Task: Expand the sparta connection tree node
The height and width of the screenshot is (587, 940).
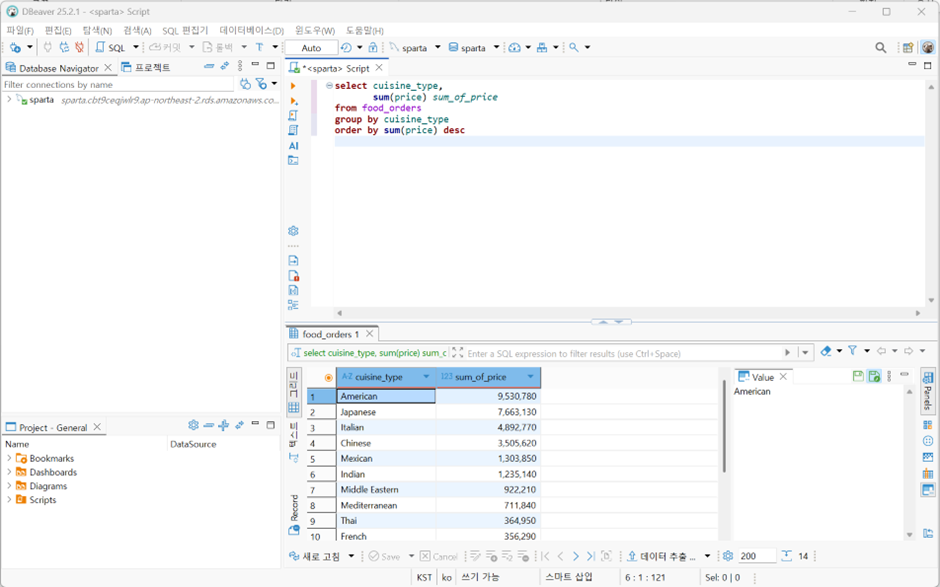Action: click(9, 100)
